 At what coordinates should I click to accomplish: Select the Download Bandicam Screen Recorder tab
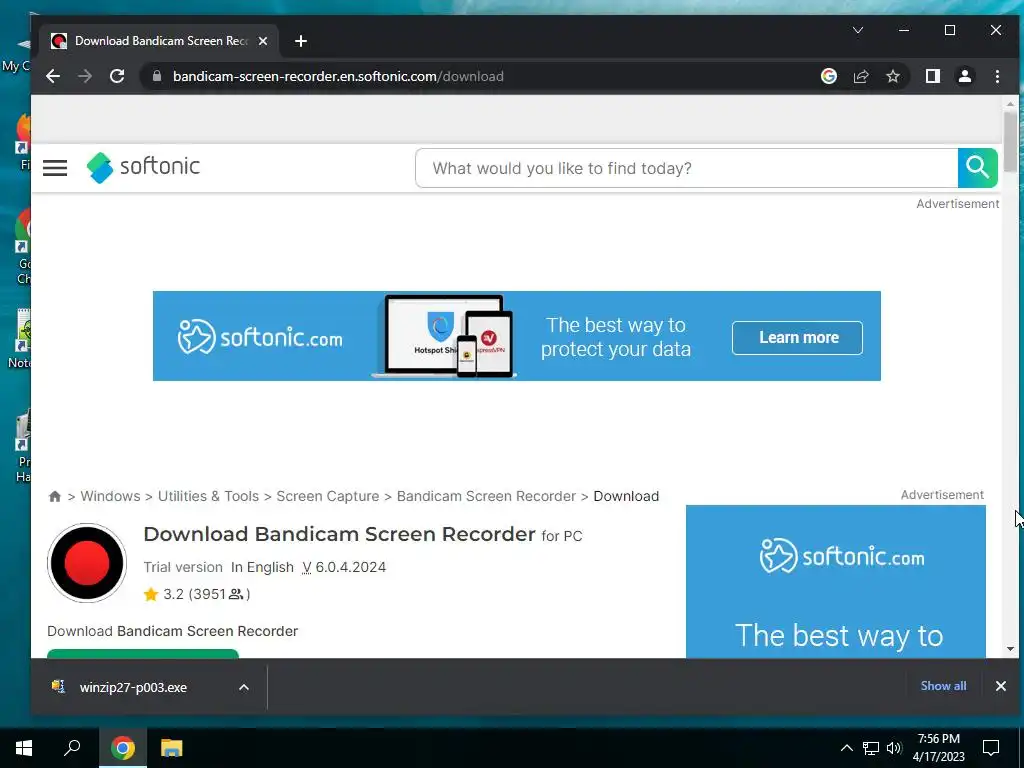point(160,41)
